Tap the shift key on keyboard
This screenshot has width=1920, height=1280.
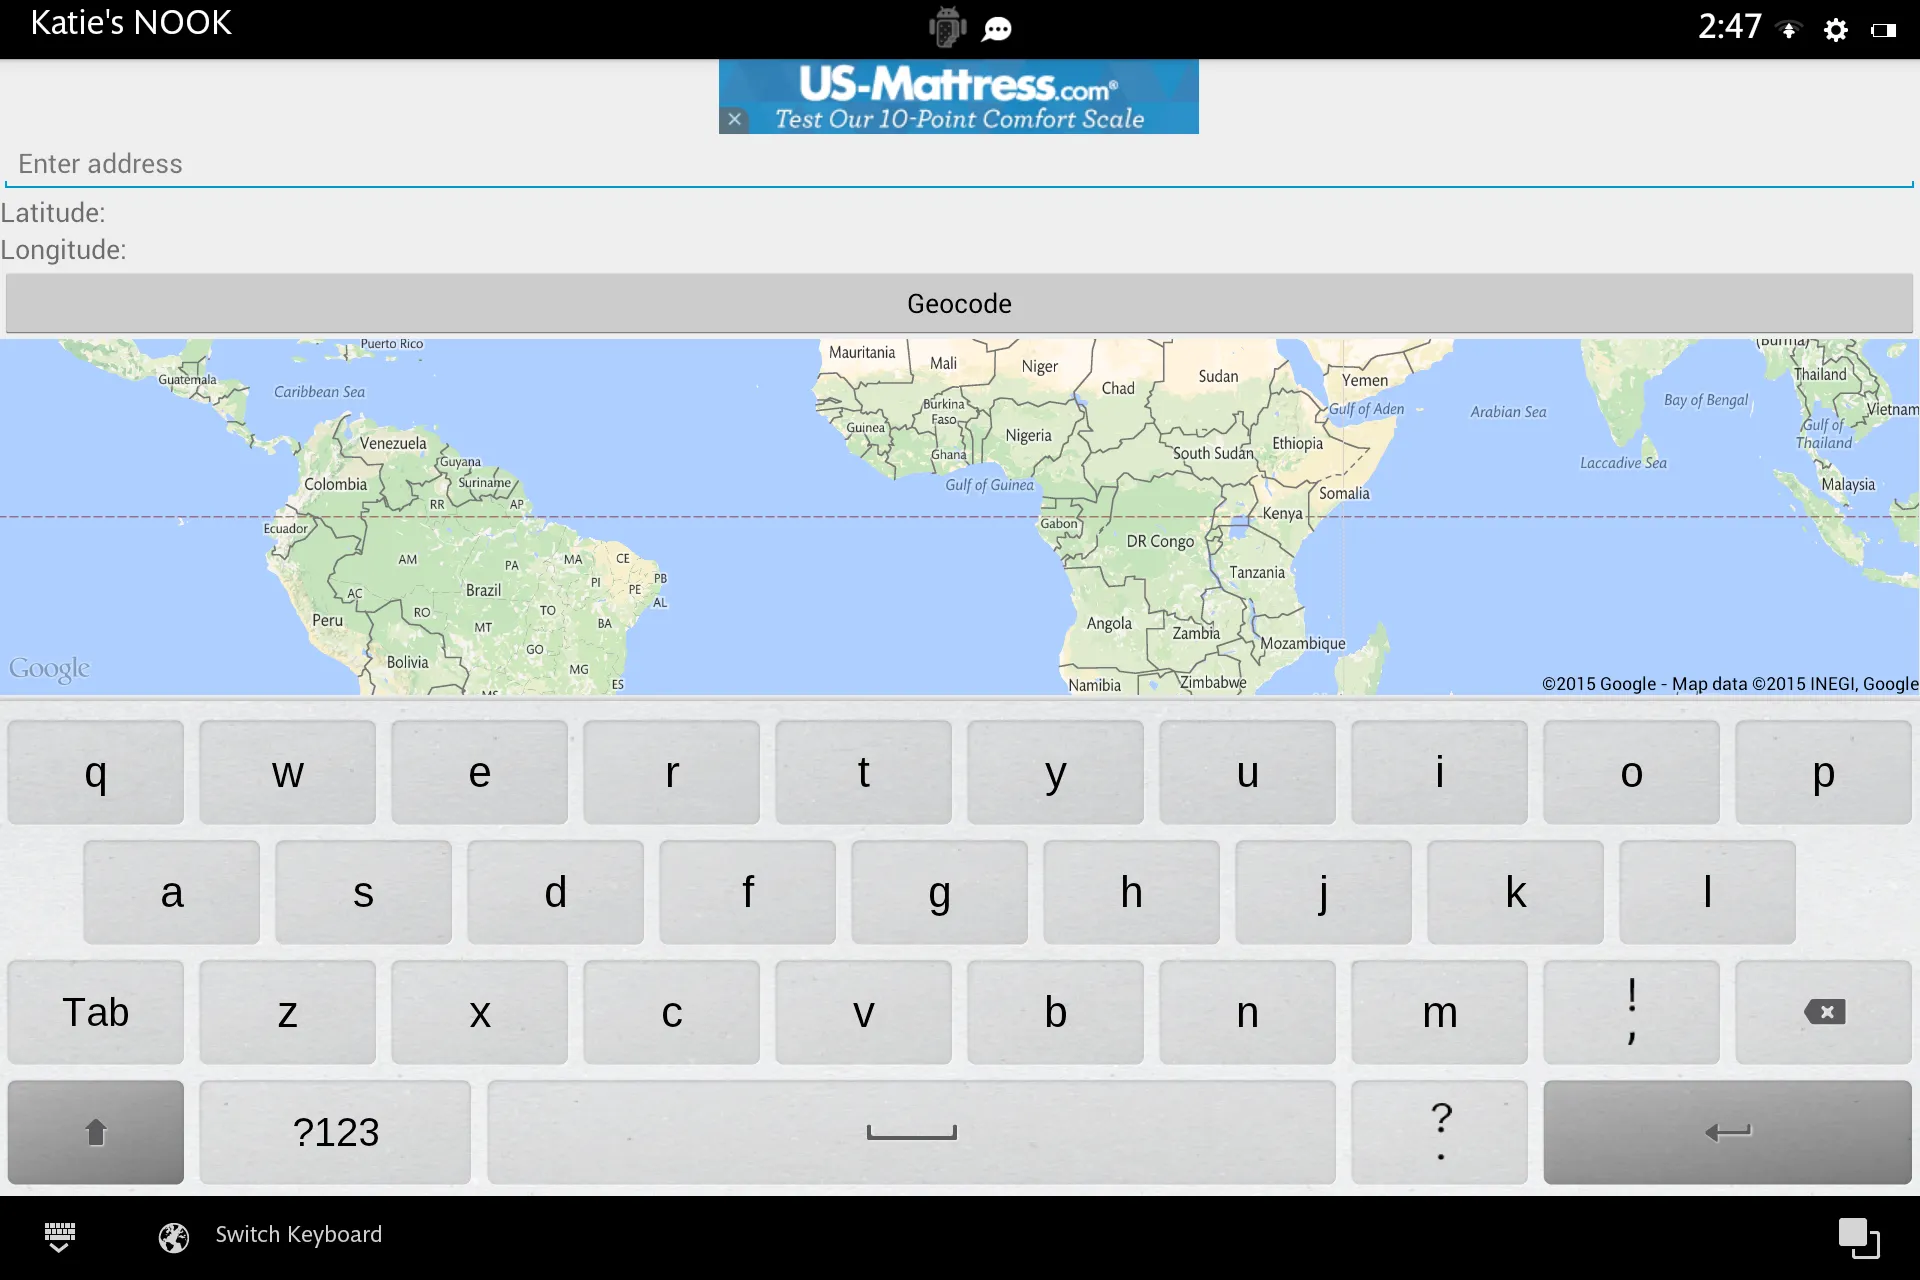point(96,1130)
